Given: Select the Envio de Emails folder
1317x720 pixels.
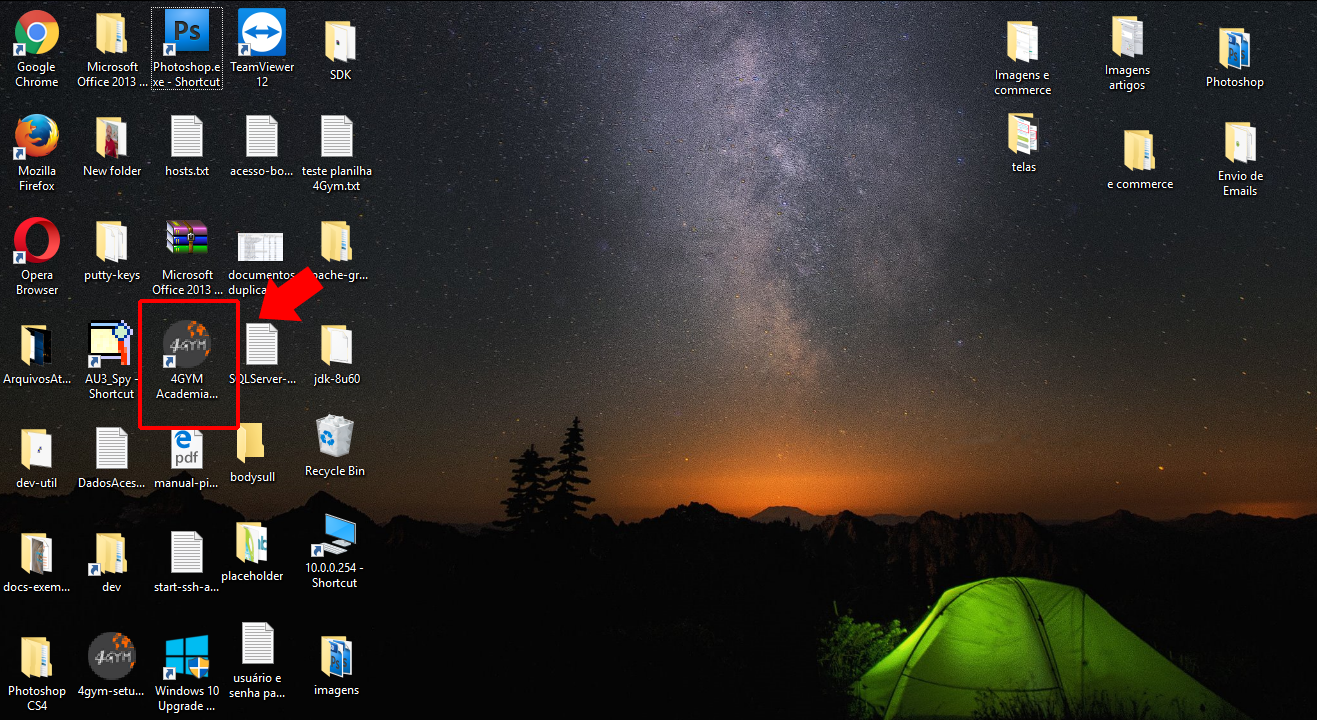Looking at the screenshot, I should click(x=1240, y=144).
